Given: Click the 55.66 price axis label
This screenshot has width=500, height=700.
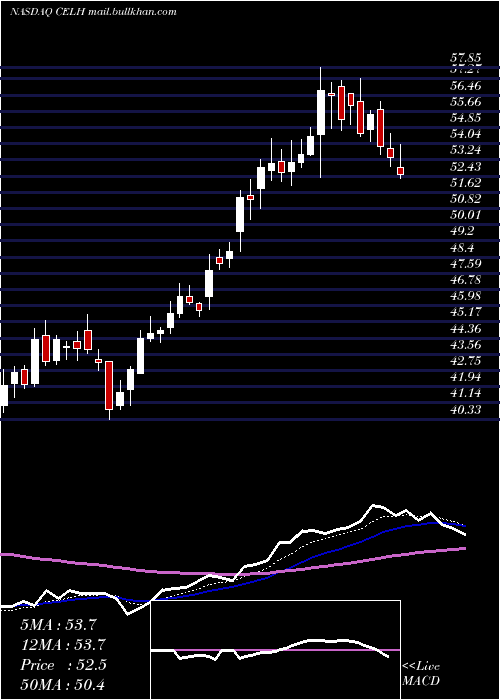Looking at the screenshot, I should (x=465, y=101).
